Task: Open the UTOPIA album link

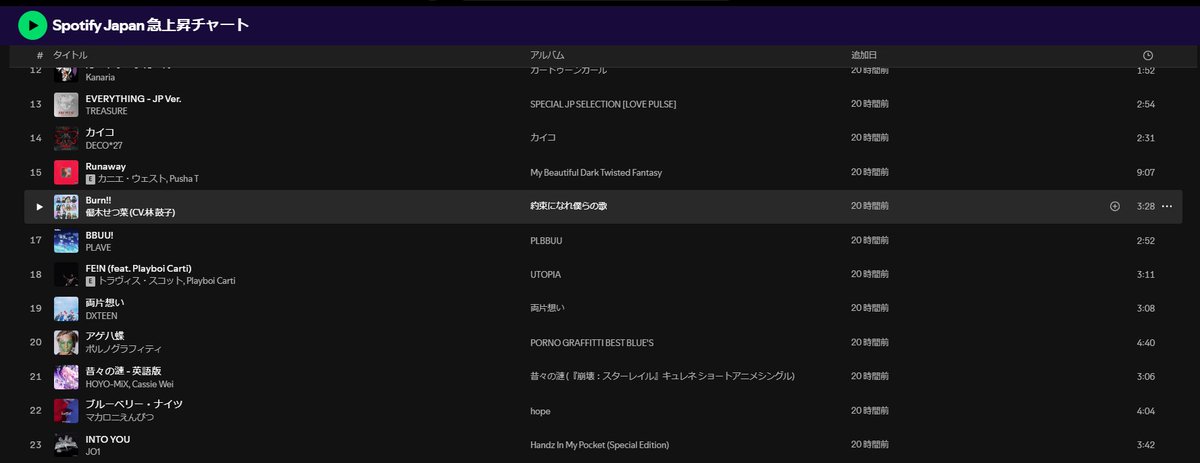Action: (x=545, y=275)
